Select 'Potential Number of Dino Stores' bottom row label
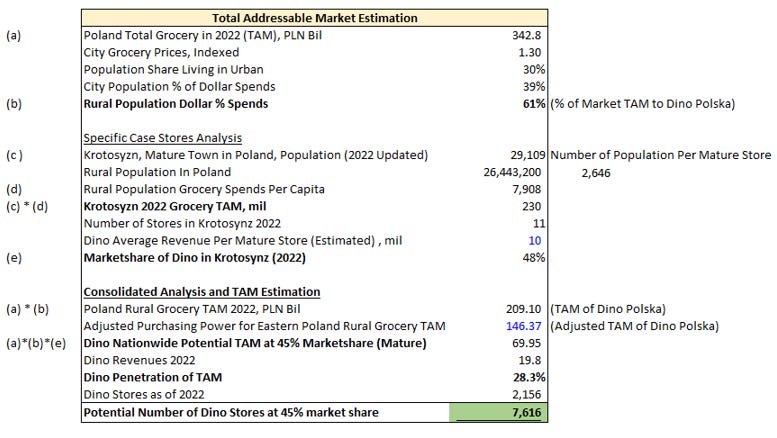Image resolution: width=777 pixels, height=438 pixels. (x=231, y=412)
